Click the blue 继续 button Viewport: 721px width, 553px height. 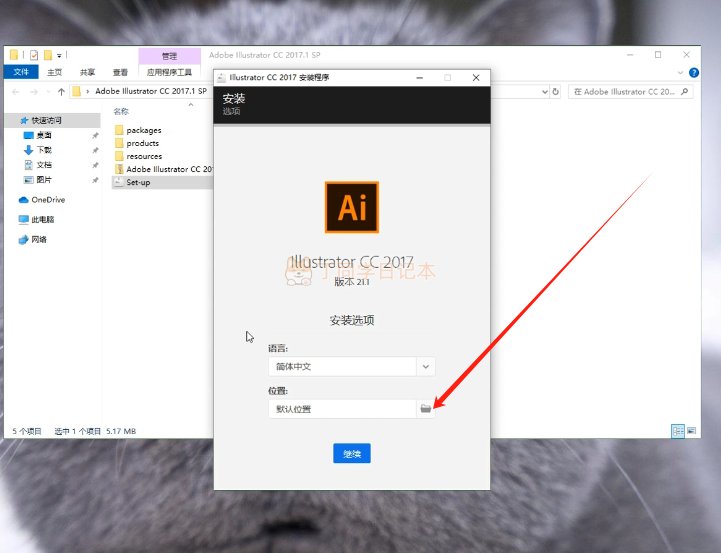tap(352, 454)
